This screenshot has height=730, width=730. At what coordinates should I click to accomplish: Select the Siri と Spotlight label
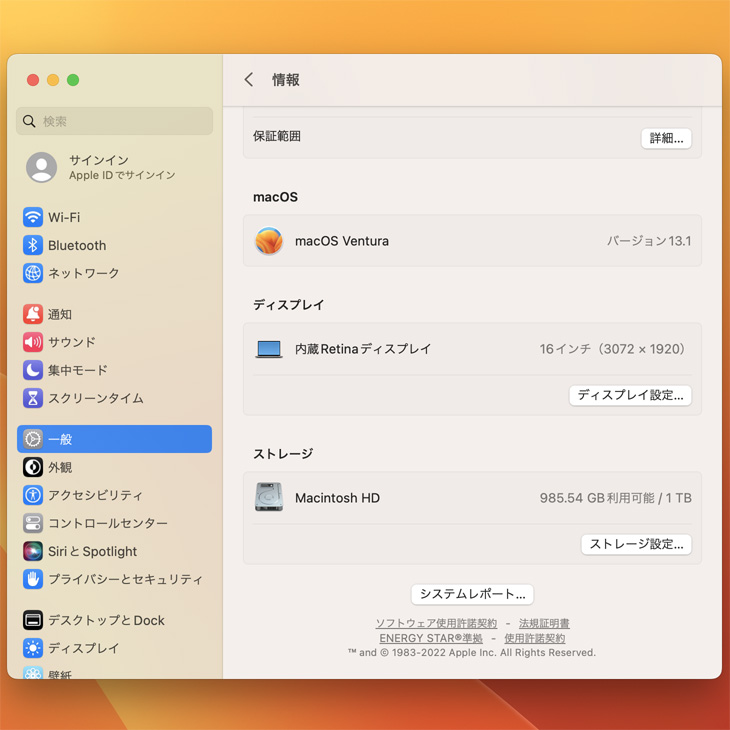pyautogui.click(x=93, y=551)
